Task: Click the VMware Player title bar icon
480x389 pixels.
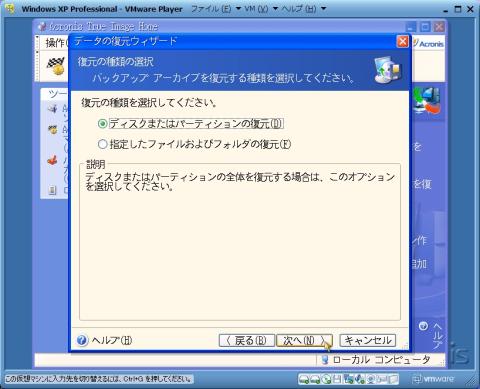Action: click(10, 9)
